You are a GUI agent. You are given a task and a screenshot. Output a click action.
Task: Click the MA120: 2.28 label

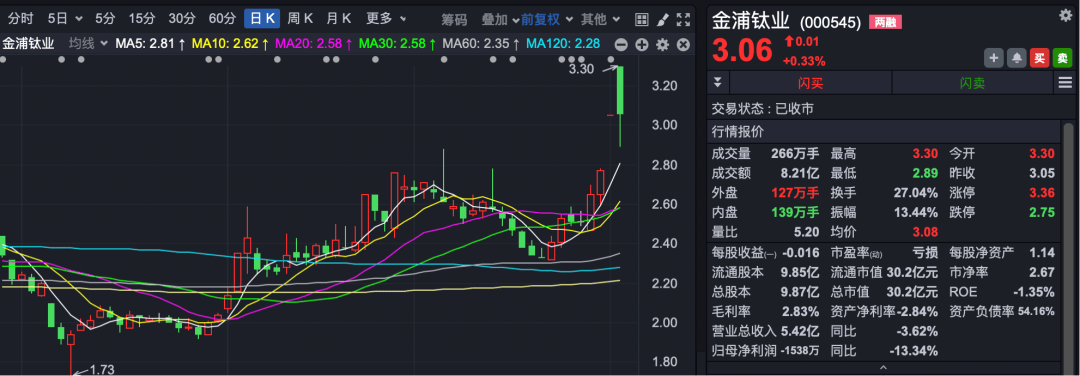coord(563,44)
